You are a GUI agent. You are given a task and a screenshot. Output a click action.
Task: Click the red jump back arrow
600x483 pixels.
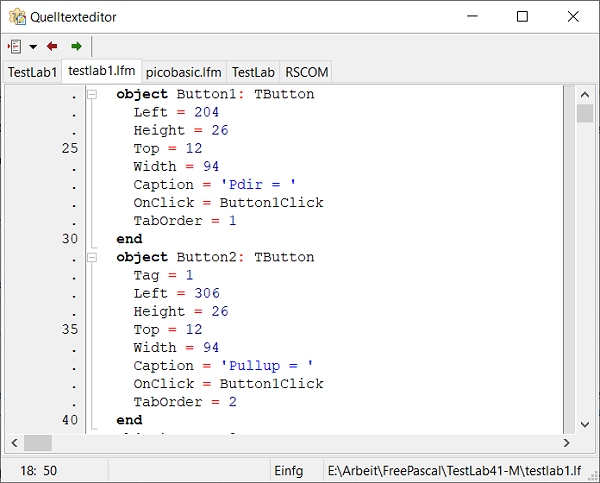click(x=52, y=46)
